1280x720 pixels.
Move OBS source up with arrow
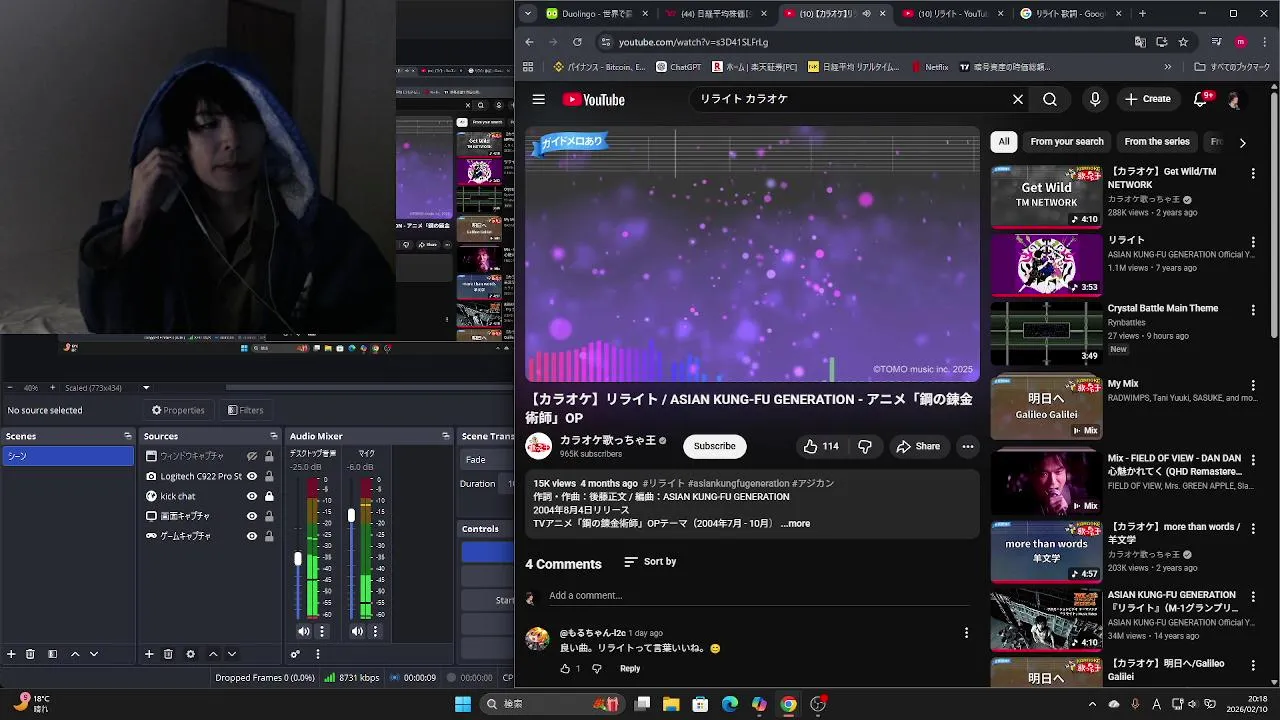[x=213, y=654]
